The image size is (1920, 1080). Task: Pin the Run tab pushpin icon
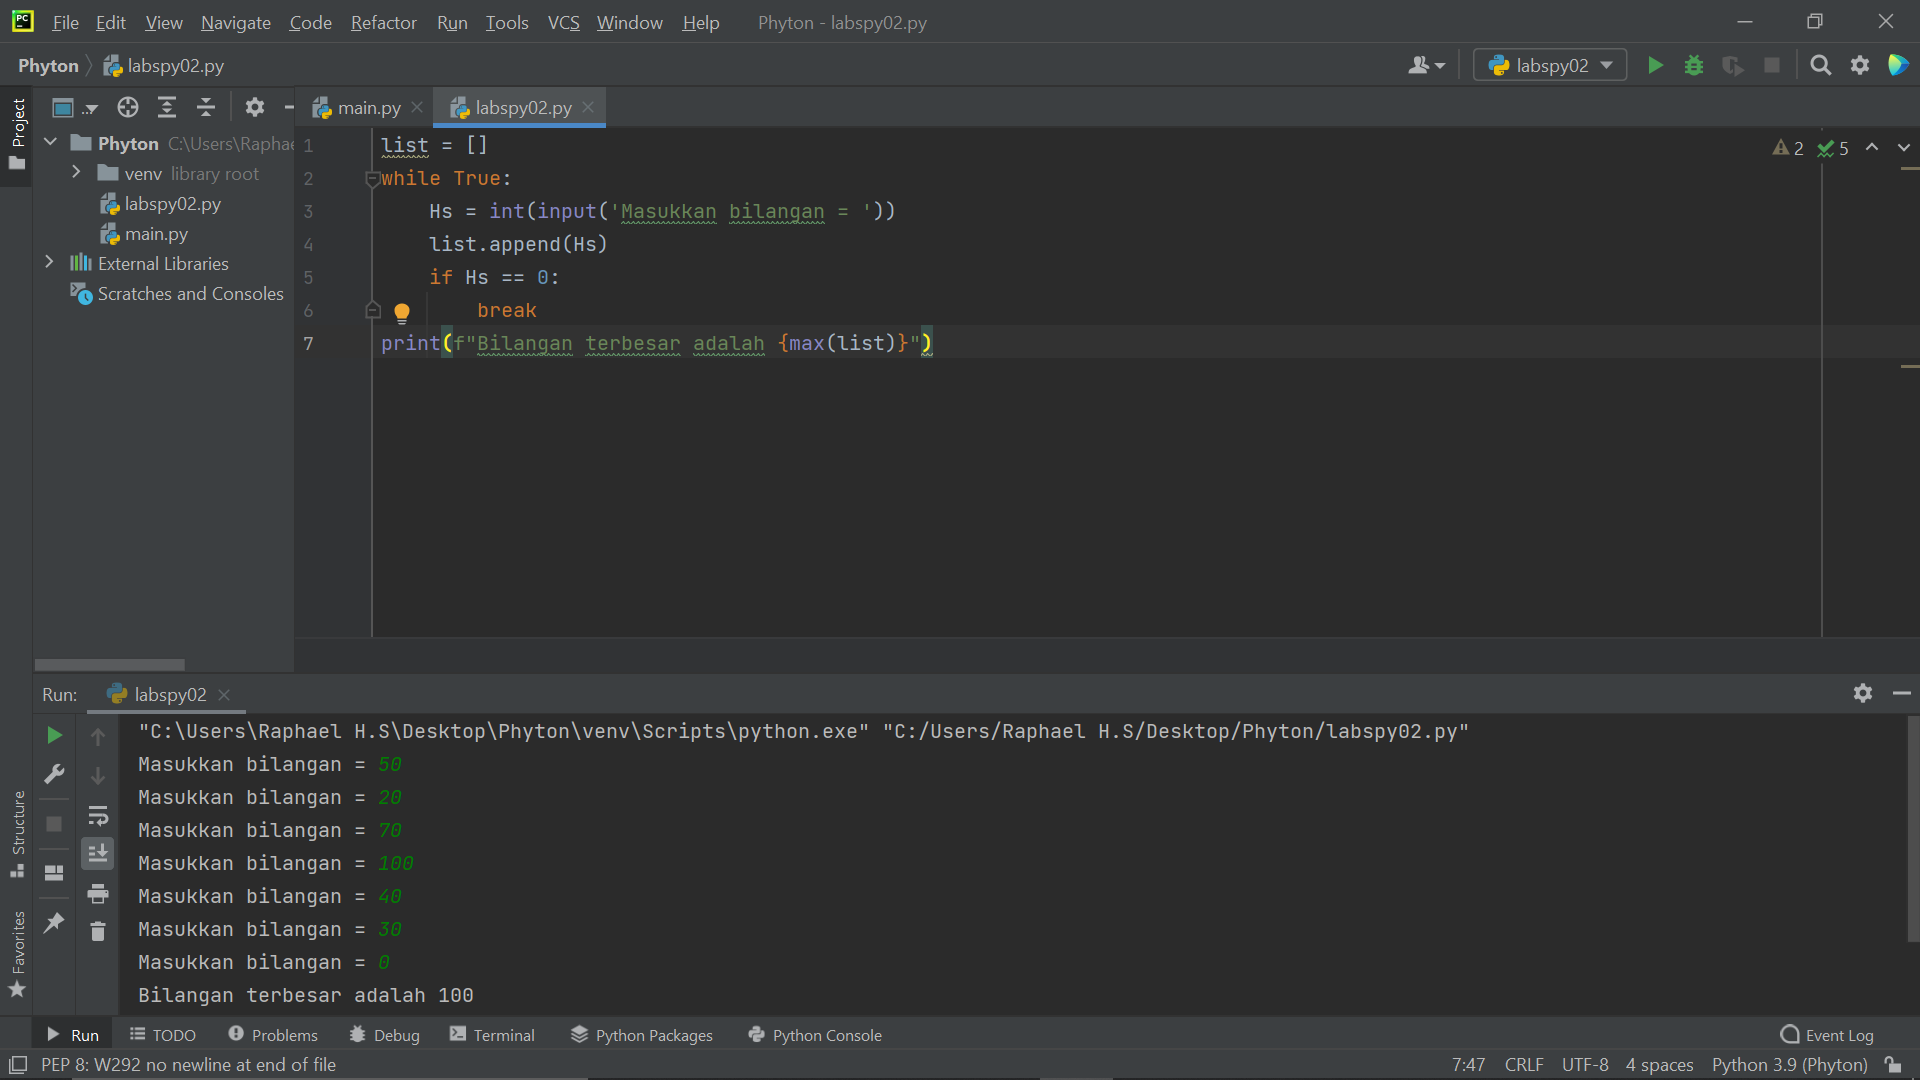pos(54,922)
